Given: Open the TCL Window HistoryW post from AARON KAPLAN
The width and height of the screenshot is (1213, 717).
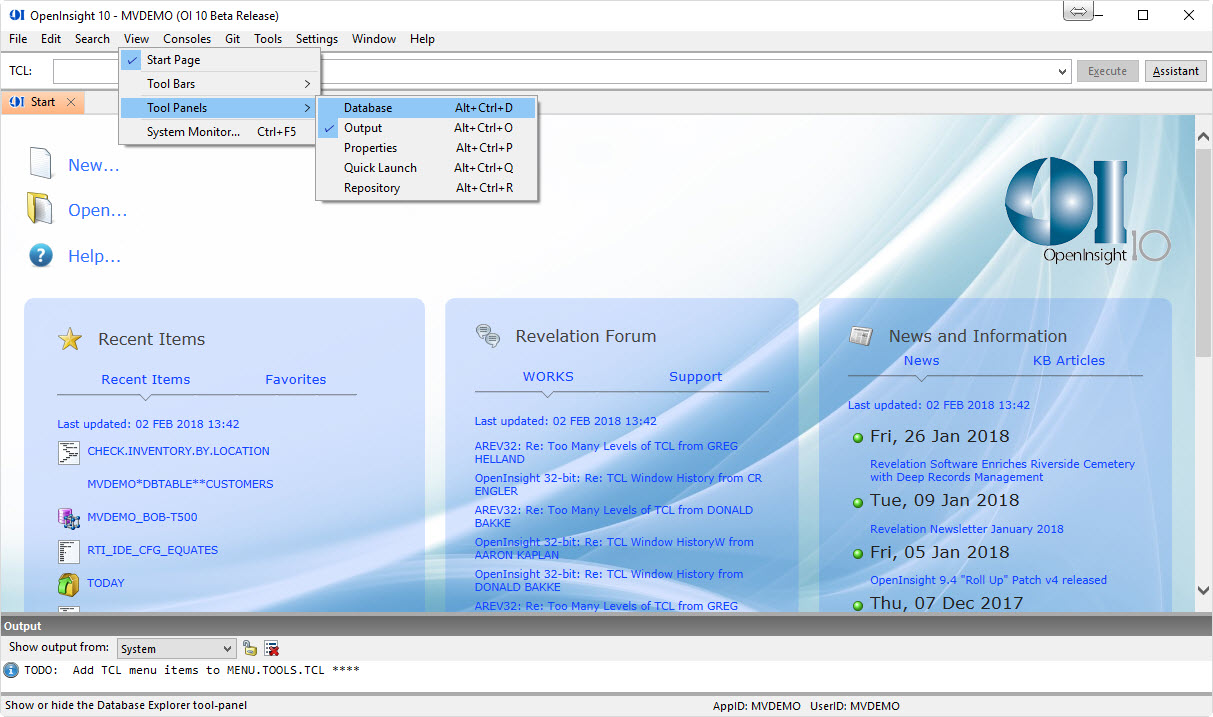Looking at the screenshot, I should click(x=614, y=549).
